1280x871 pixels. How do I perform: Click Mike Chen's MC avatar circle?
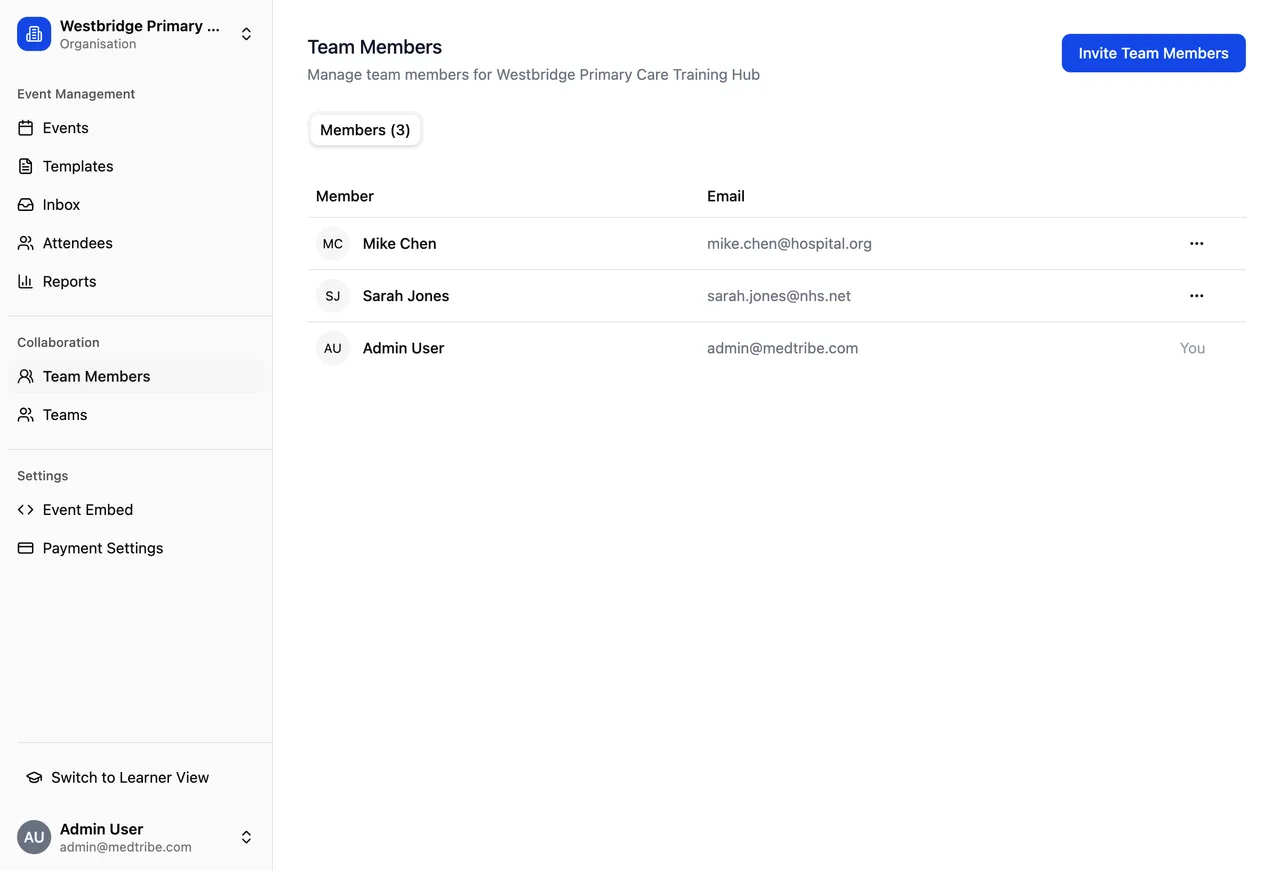tap(332, 243)
